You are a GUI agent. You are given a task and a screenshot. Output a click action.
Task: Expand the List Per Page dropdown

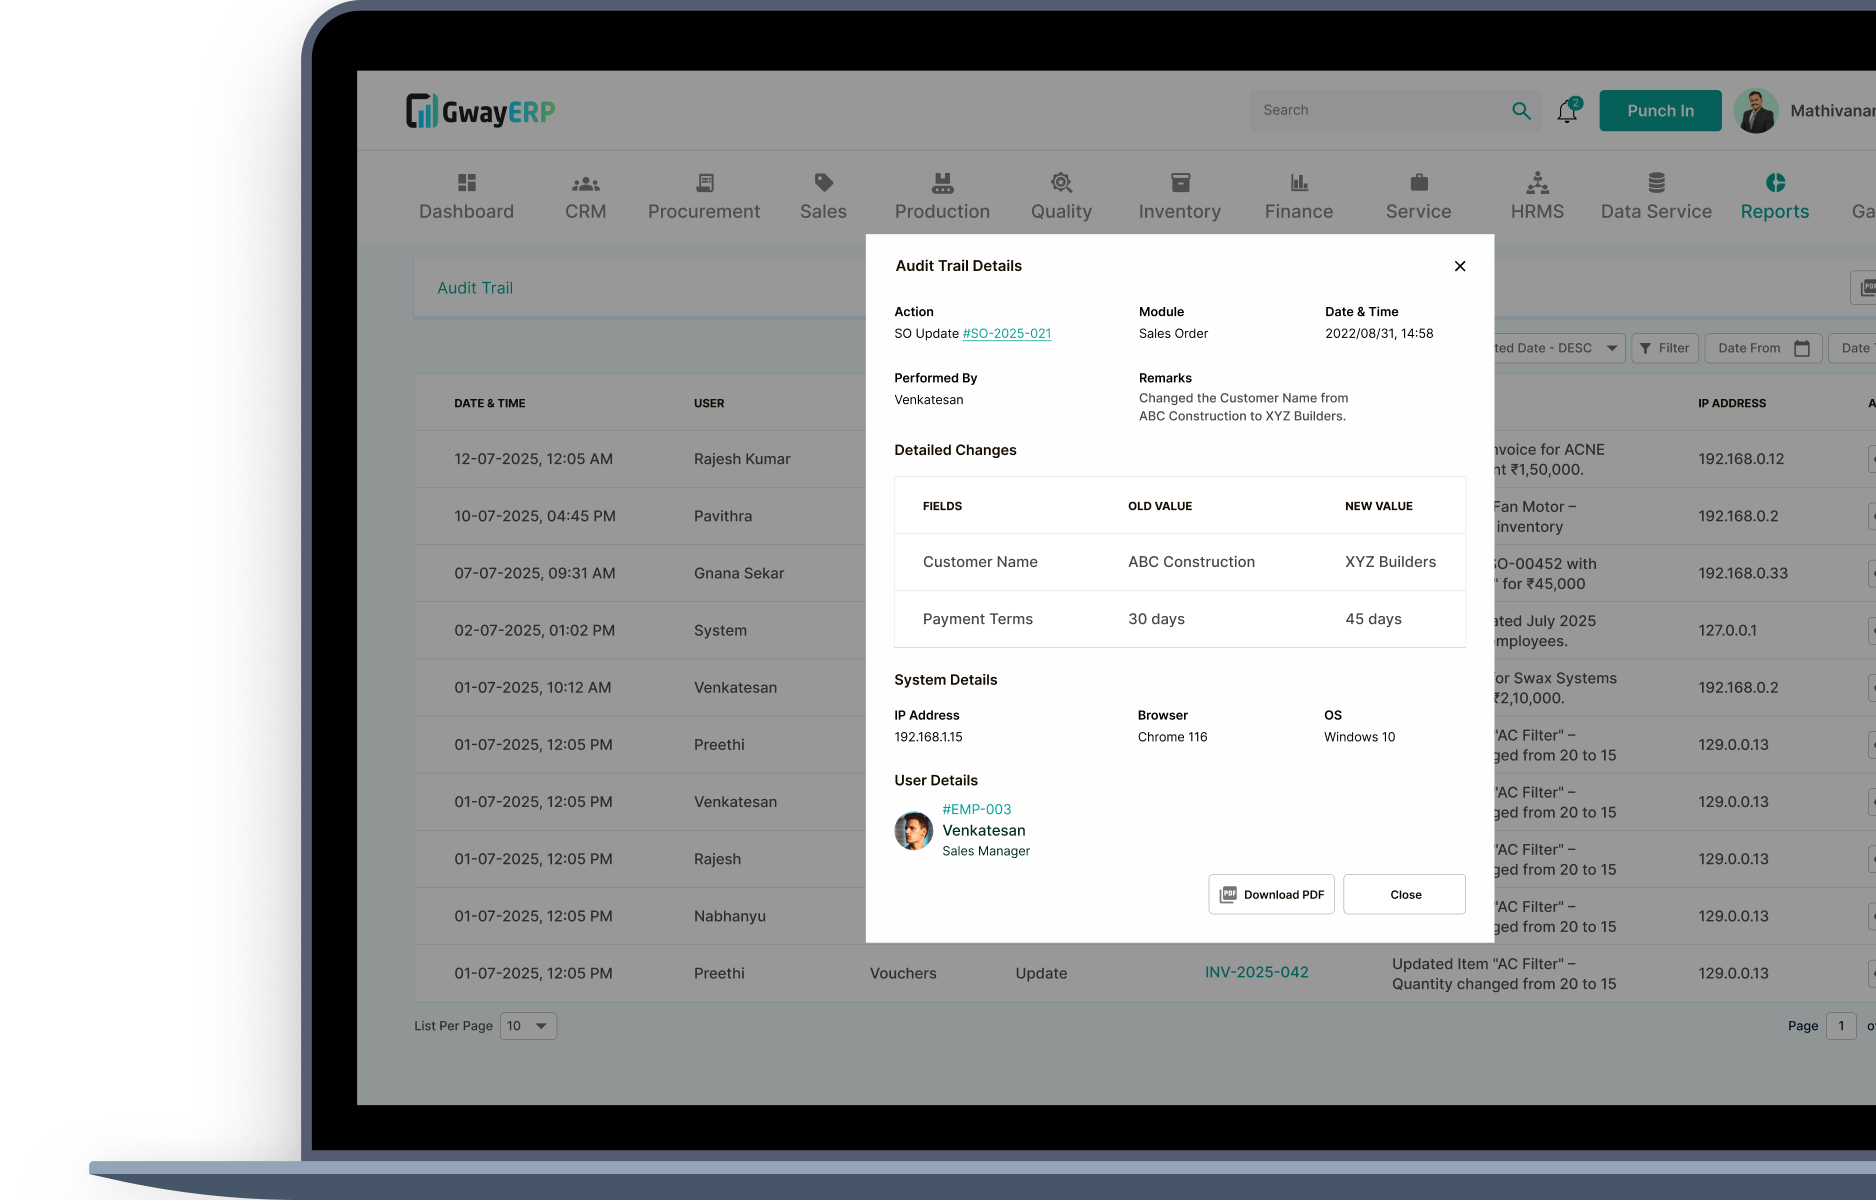528,1026
